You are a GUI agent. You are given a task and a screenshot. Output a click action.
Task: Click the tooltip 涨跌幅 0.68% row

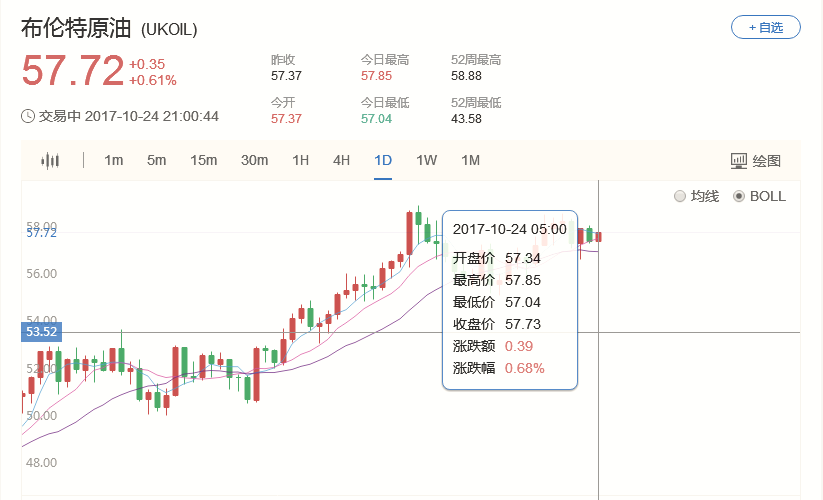(499, 368)
